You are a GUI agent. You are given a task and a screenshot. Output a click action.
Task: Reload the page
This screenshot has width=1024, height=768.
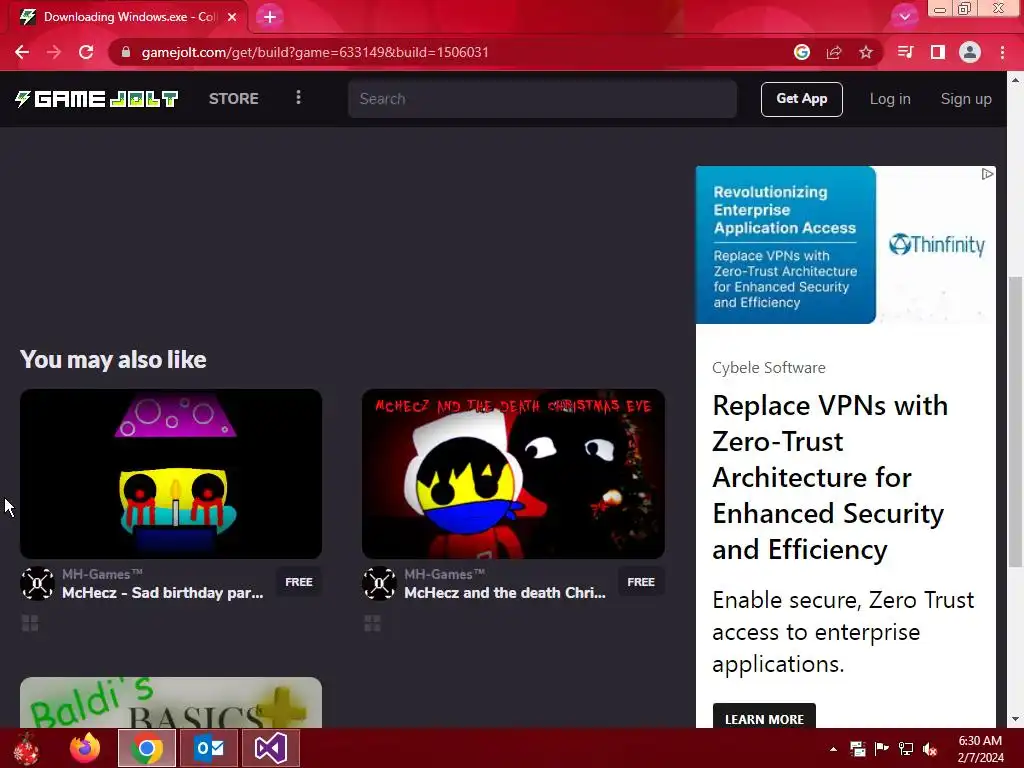click(x=86, y=52)
